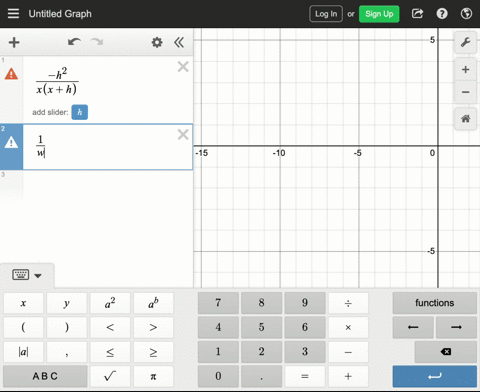The width and height of the screenshot is (480, 392).
Task: Insert an open parenthesis
Action: coord(23,327)
